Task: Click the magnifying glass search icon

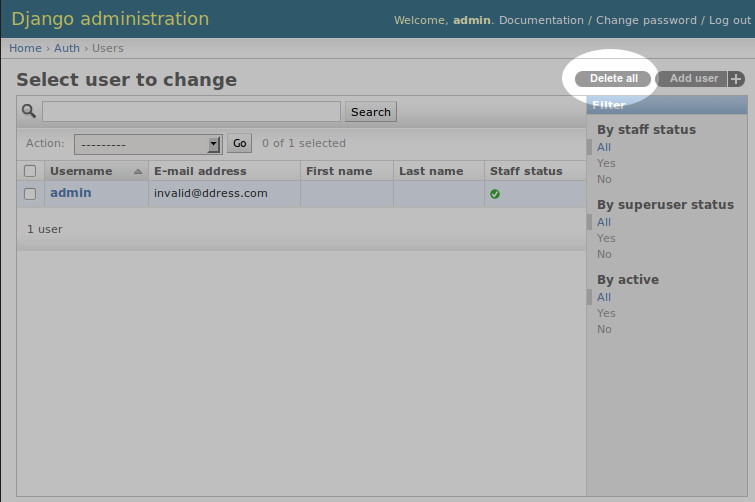Action: coord(29,111)
